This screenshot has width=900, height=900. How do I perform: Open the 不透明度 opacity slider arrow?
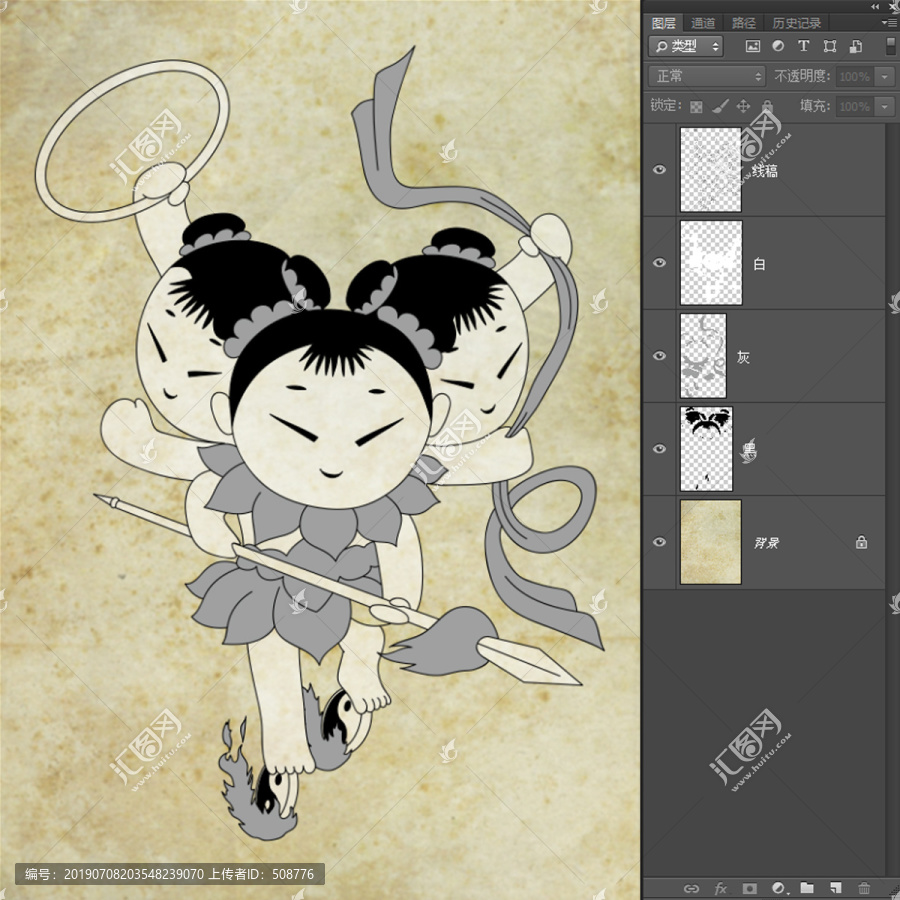coord(885,76)
